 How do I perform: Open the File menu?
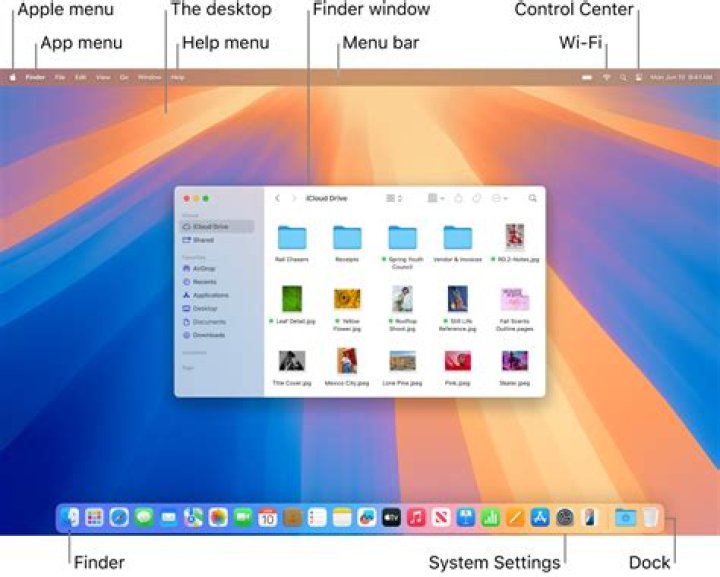(x=60, y=78)
